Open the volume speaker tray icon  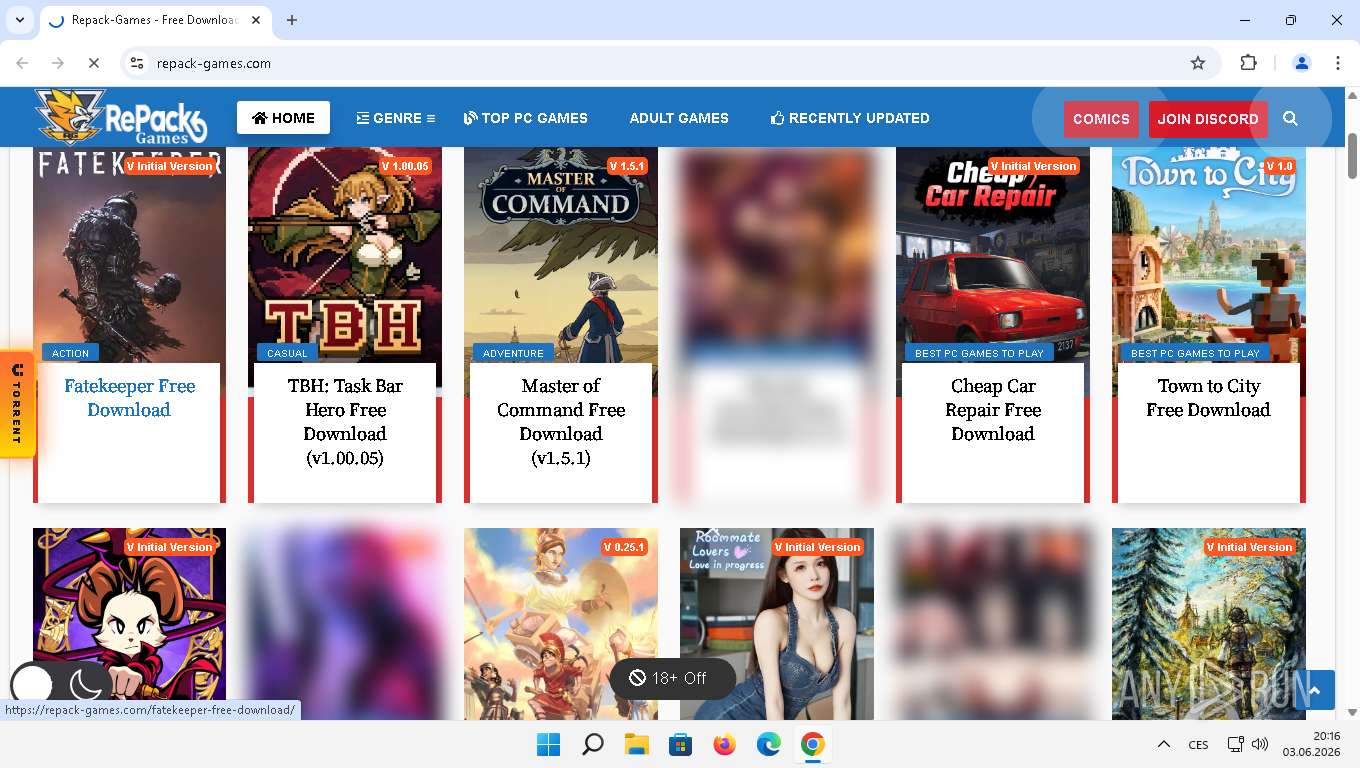[x=1260, y=744]
